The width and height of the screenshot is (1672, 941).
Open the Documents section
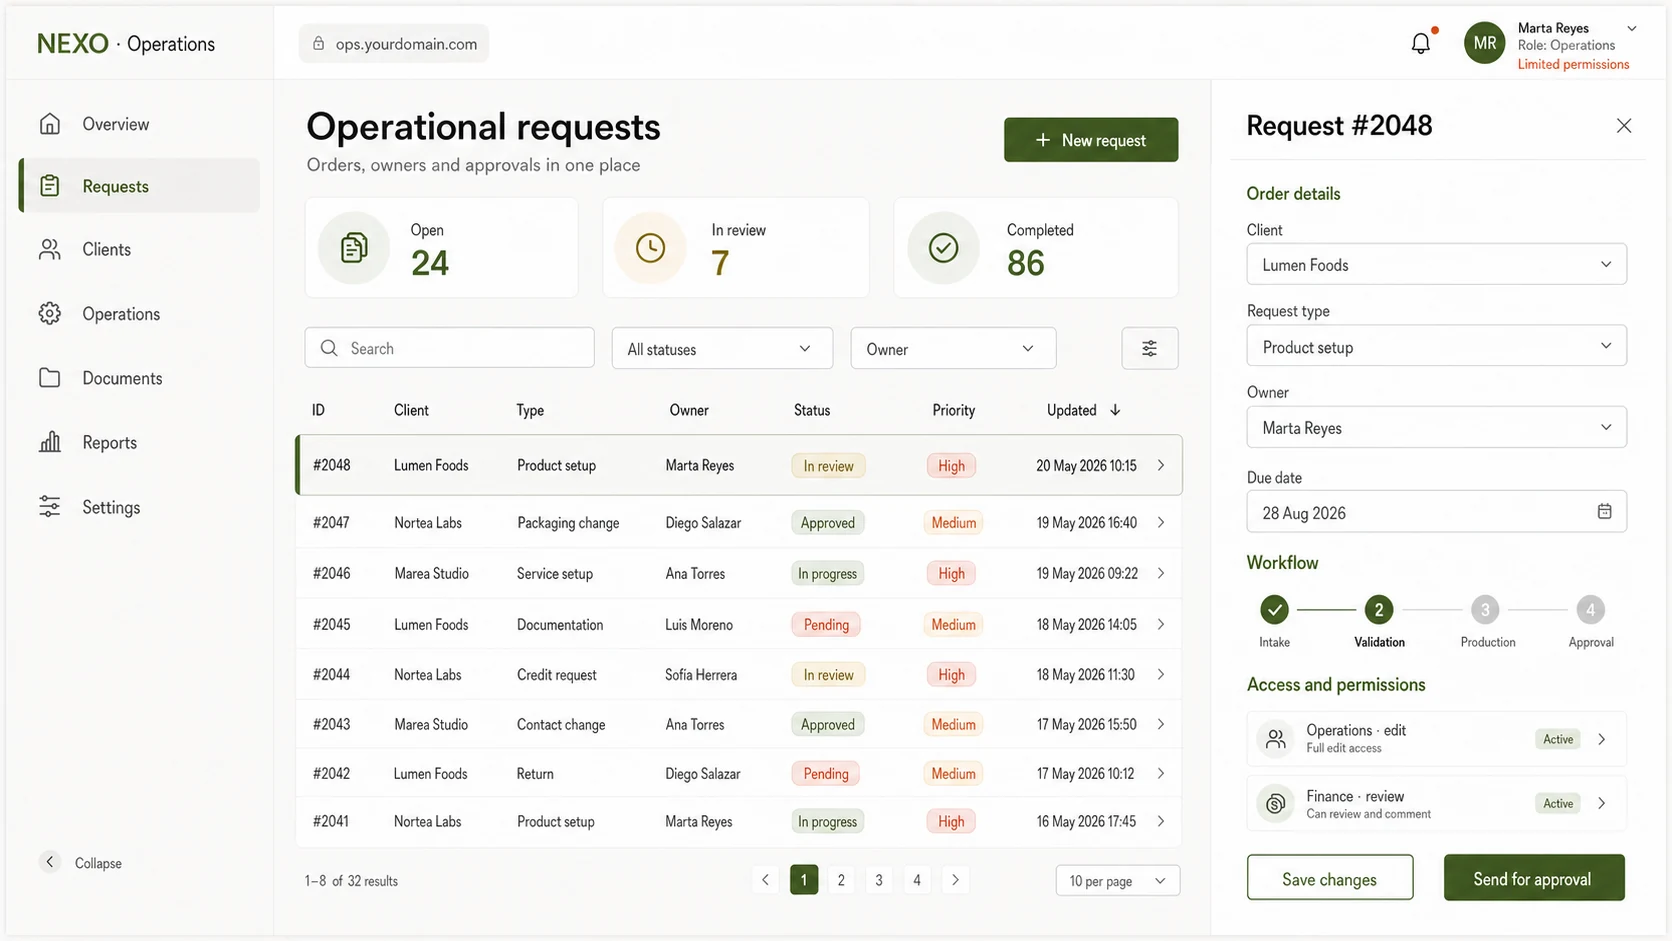(139, 378)
